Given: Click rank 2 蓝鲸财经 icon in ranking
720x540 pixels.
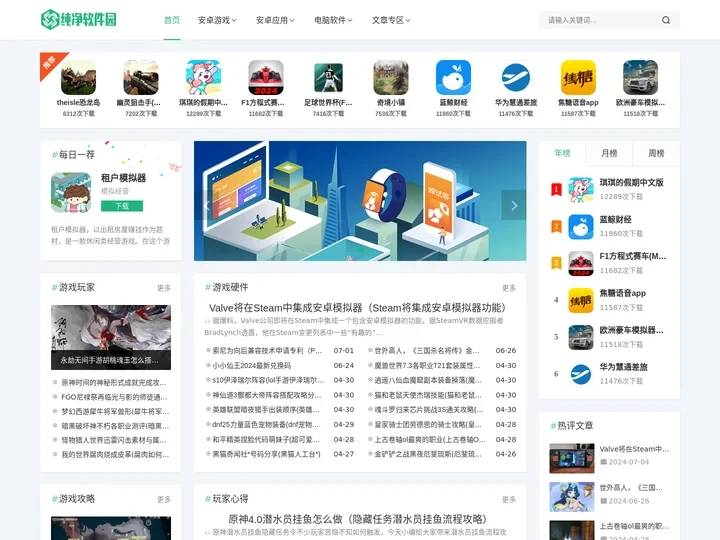Looking at the screenshot, I should point(581,226).
